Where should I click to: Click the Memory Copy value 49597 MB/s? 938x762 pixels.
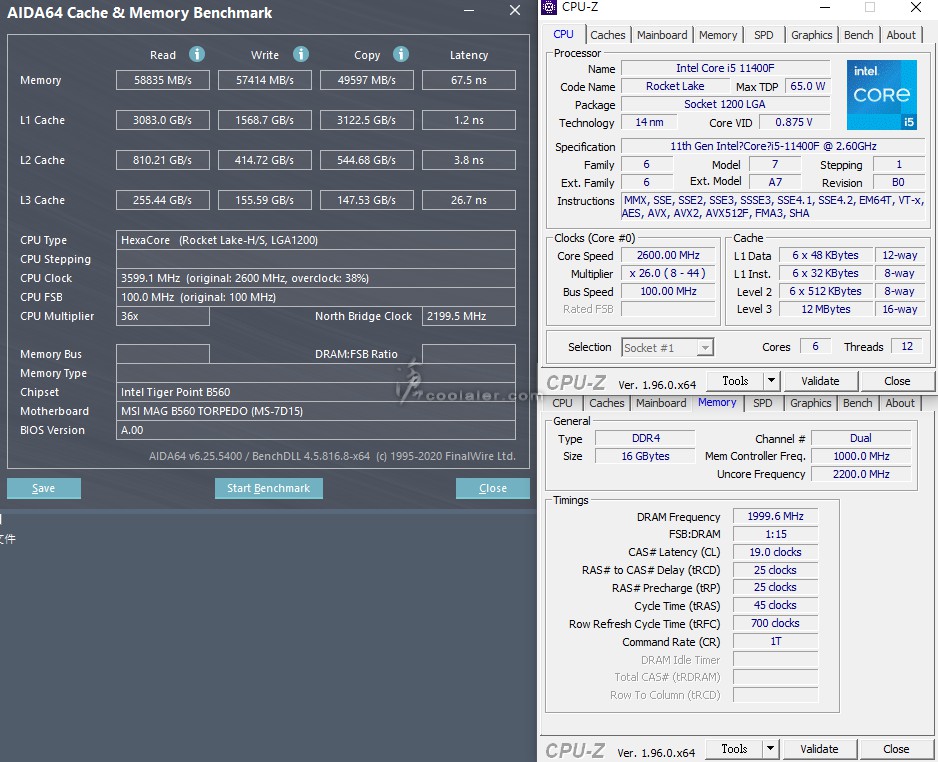[x=367, y=80]
